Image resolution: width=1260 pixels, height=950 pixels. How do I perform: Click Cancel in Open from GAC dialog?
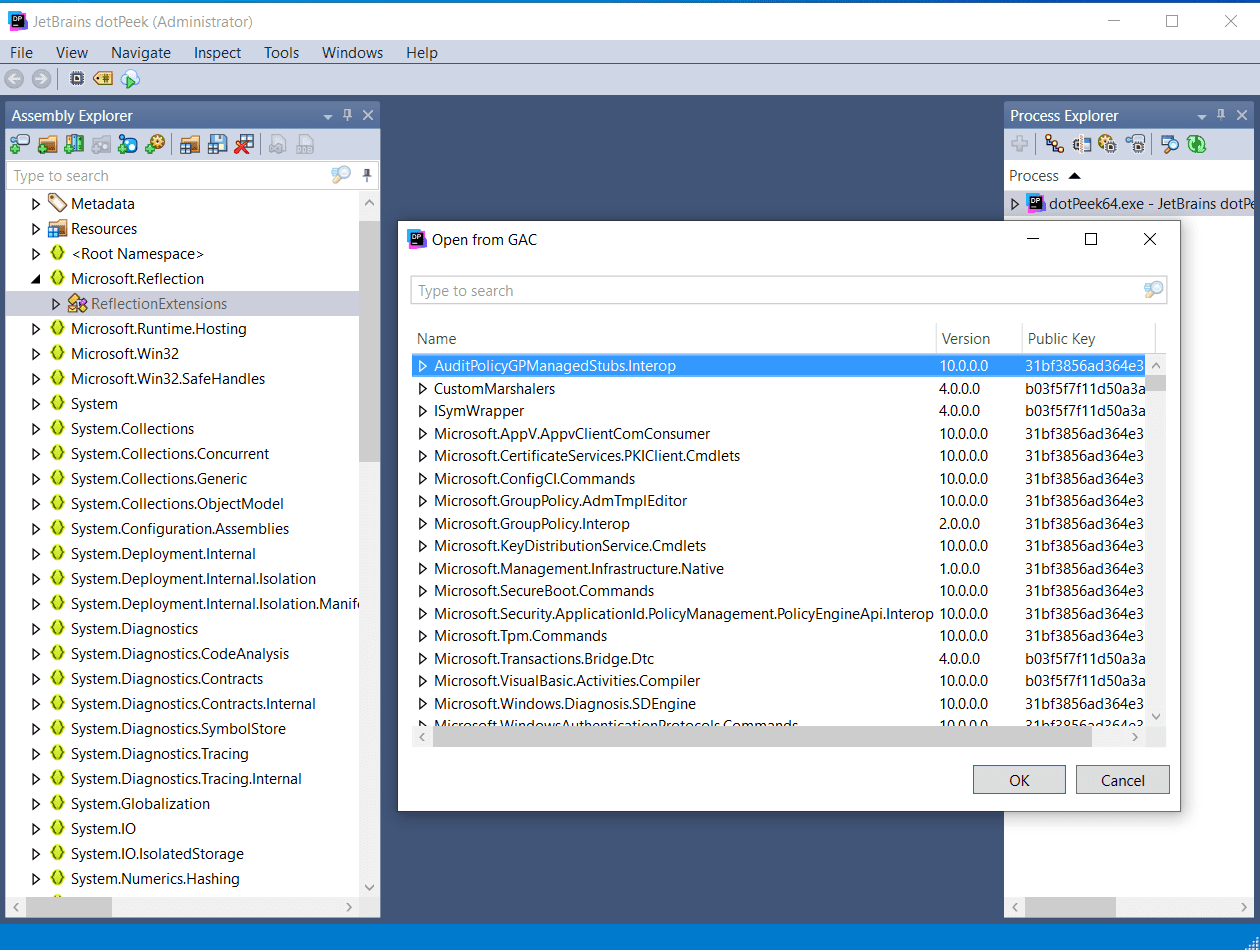(x=1123, y=780)
